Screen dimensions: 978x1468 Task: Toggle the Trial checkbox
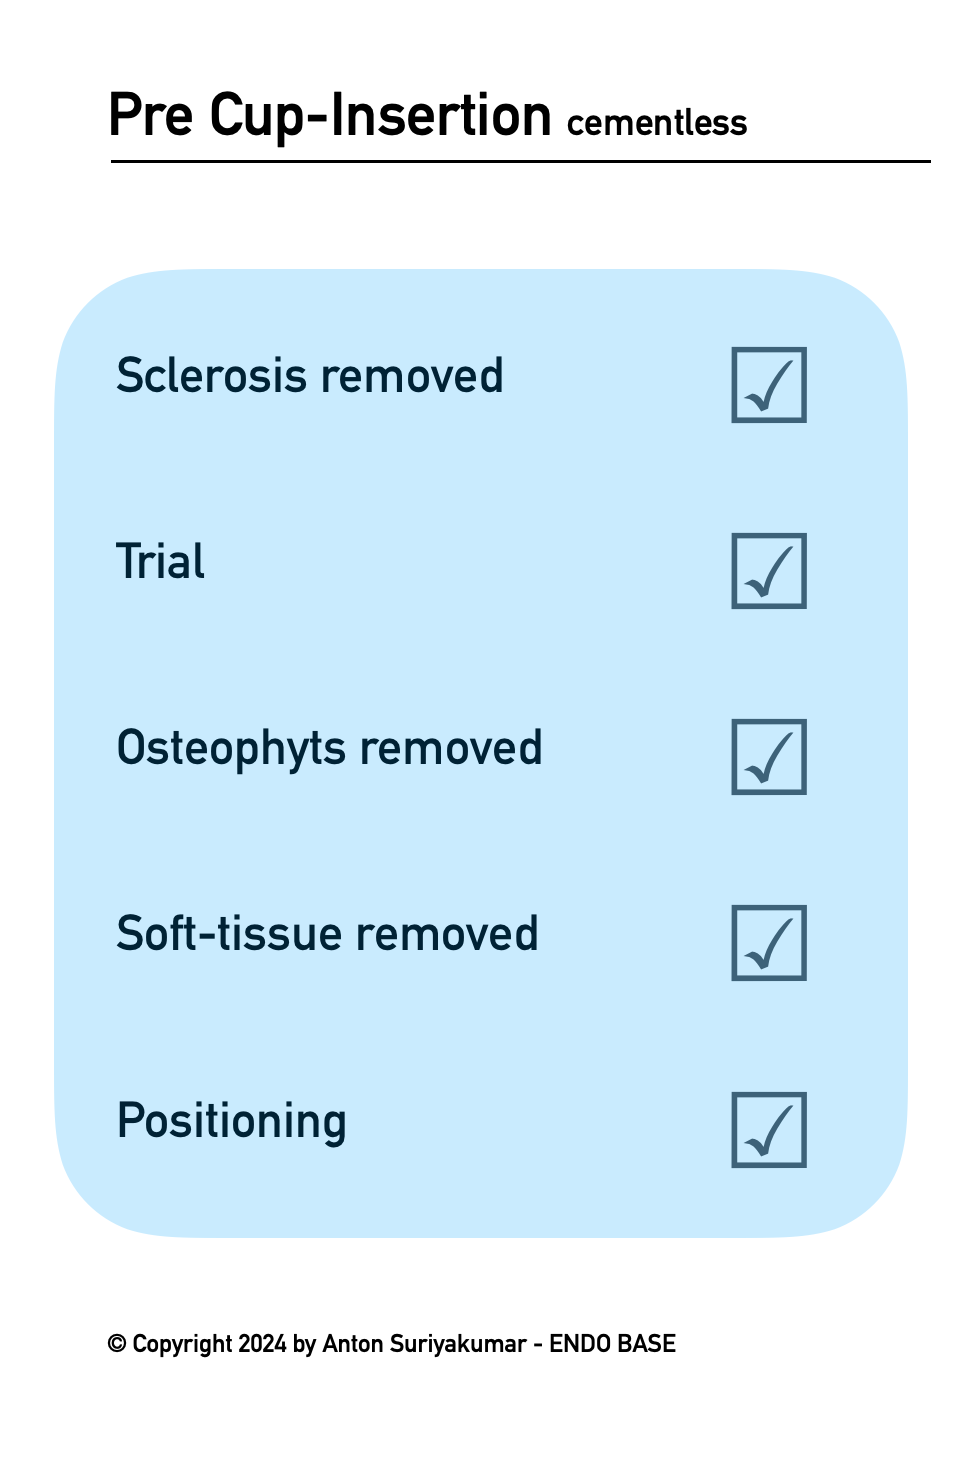768,571
